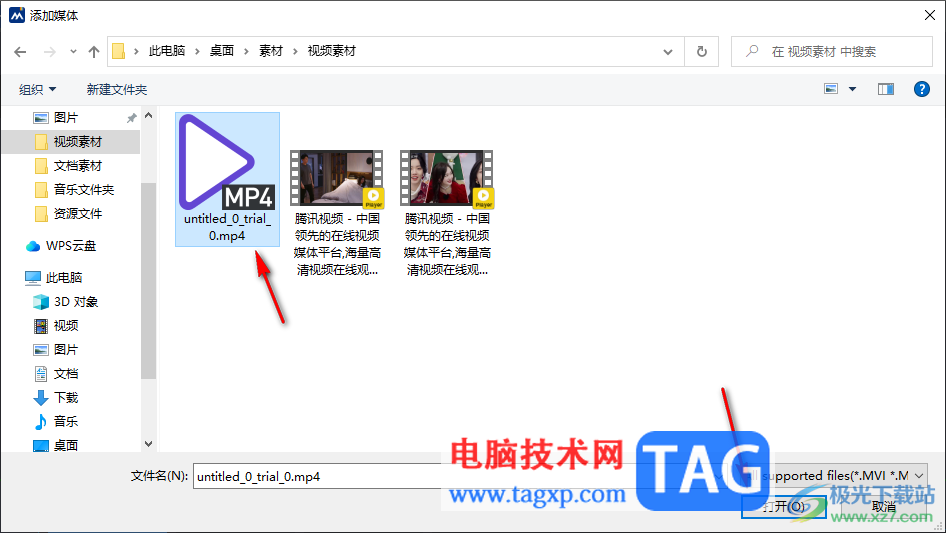
Task: Click 桌面 in the address breadcrumb
Action: coord(221,51)
